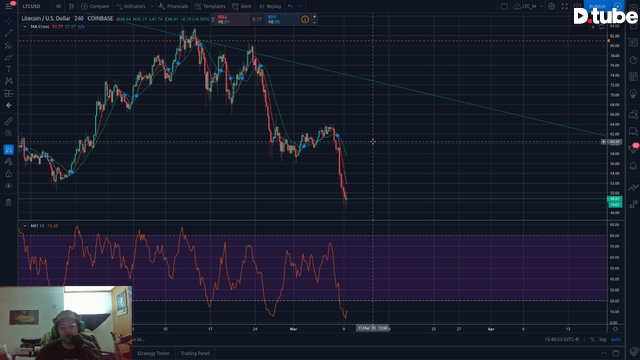Click the 15:40:53 (UTC-4) timezone selector

click(x=562, y=339)
